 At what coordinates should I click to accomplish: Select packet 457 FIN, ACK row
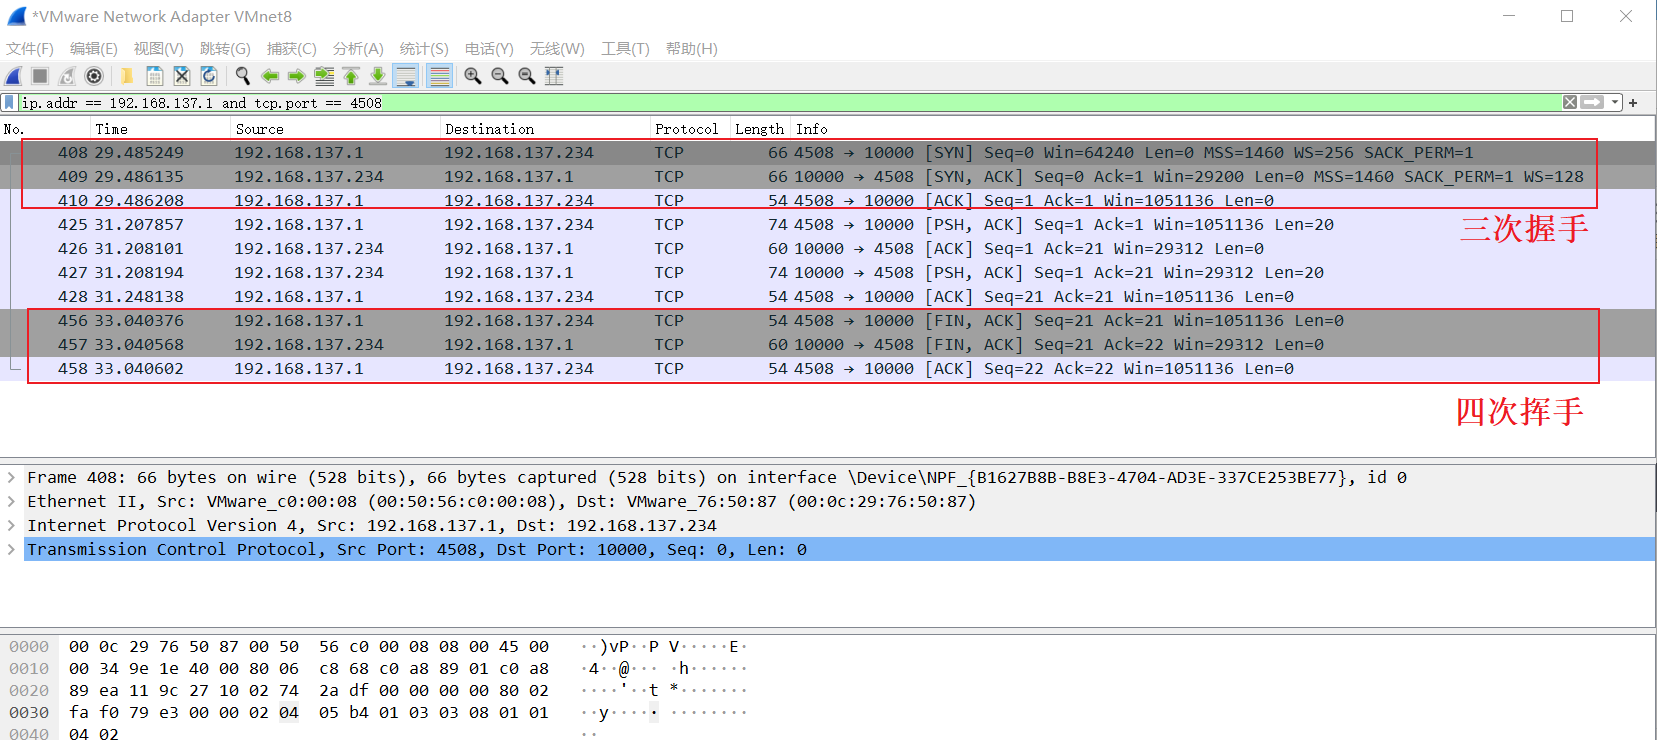click(x=828, y=345)
